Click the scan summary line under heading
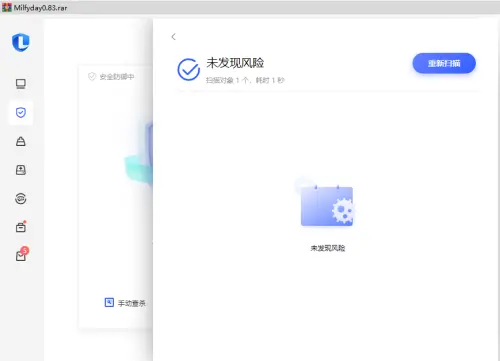 pos(245,80)
